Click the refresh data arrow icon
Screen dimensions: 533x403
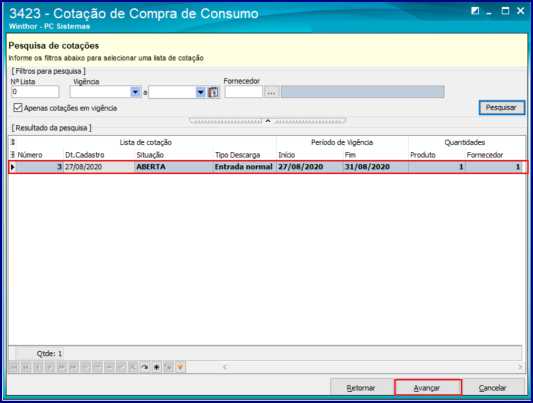pos(145,367)
